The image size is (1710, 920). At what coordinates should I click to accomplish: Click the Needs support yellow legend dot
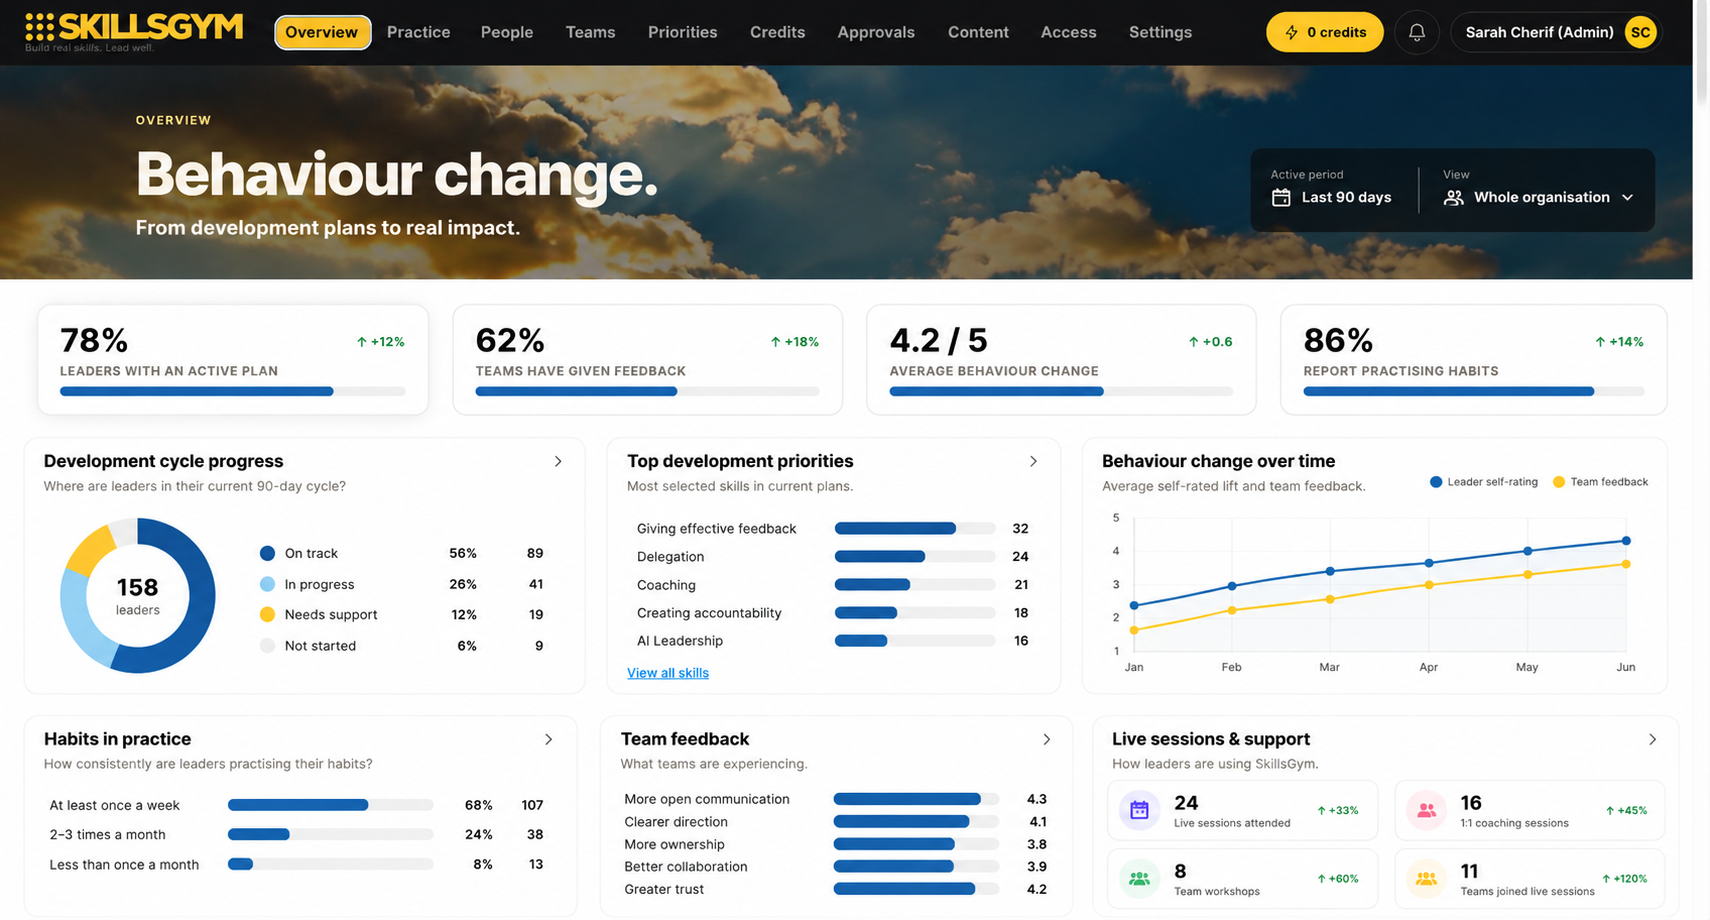pyautogui.click(x=267, y=614)
